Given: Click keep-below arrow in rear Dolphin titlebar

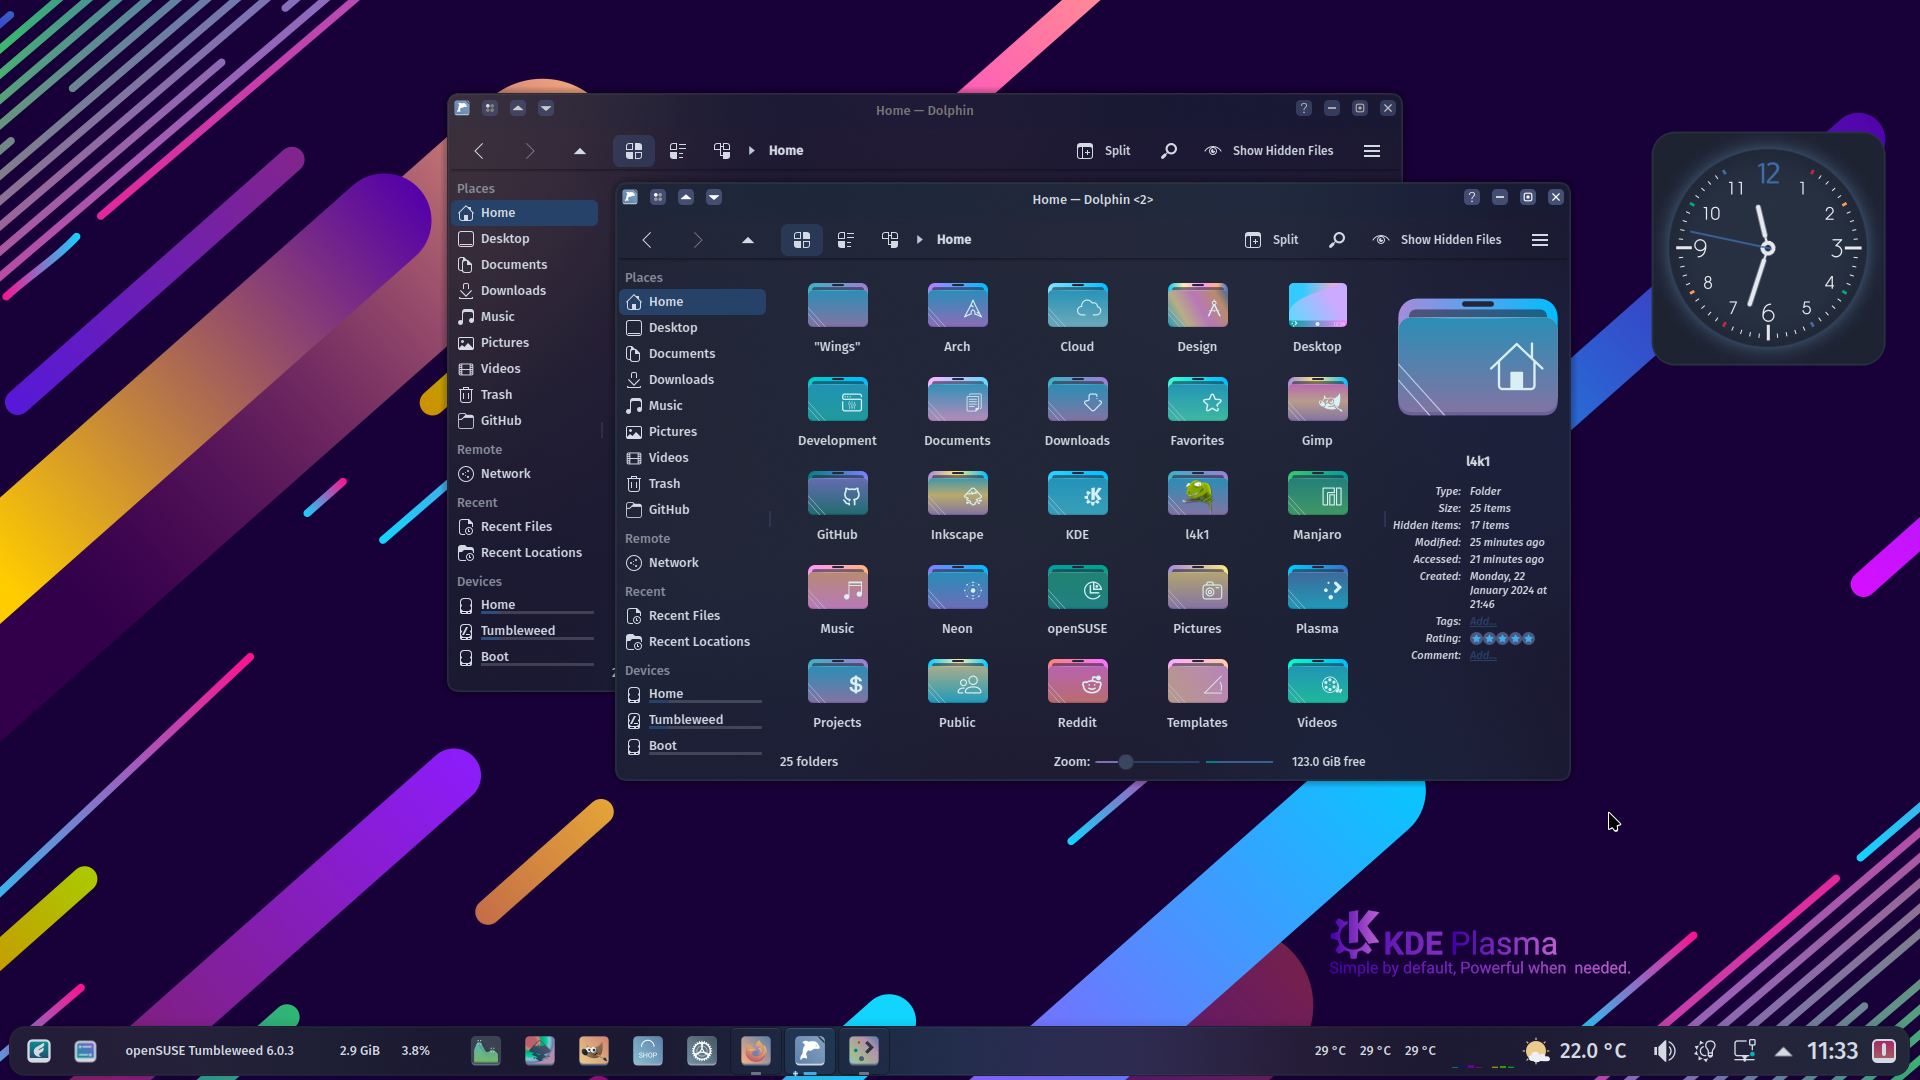Looking at the screenshot, I should coord(546,109).
